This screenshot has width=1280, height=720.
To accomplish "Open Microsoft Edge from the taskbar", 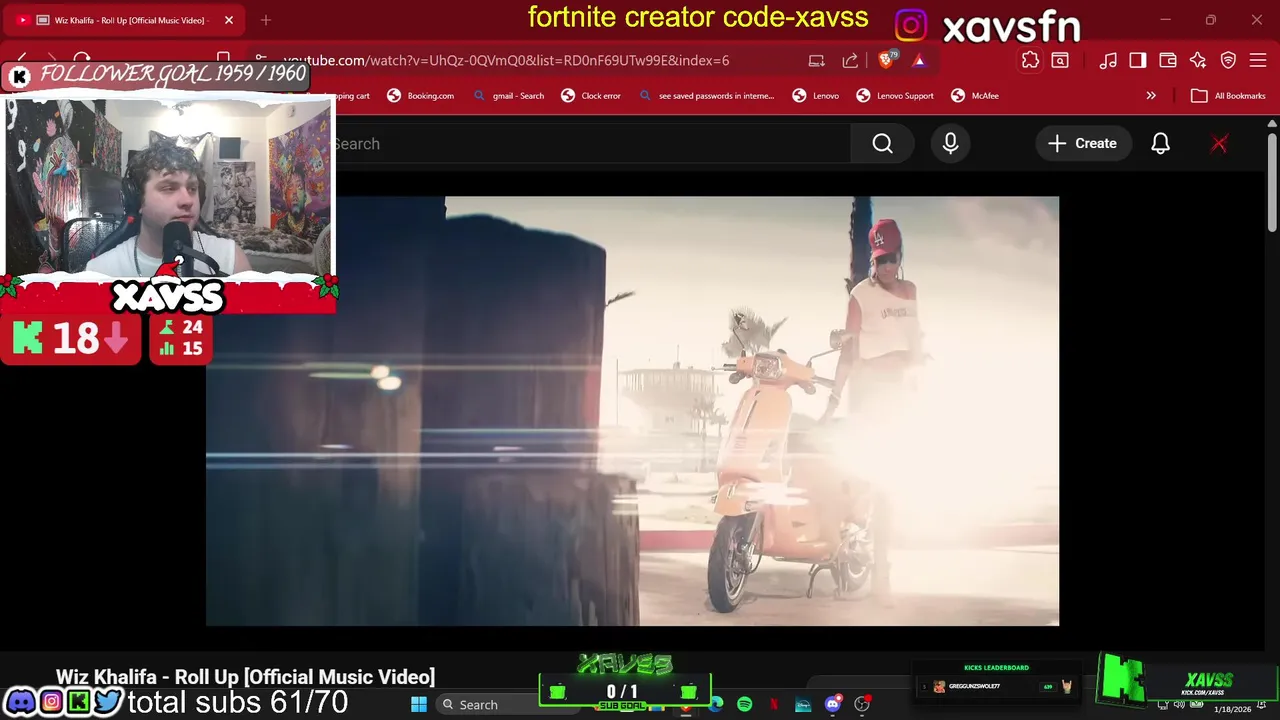I will click(x=716, y=705).
